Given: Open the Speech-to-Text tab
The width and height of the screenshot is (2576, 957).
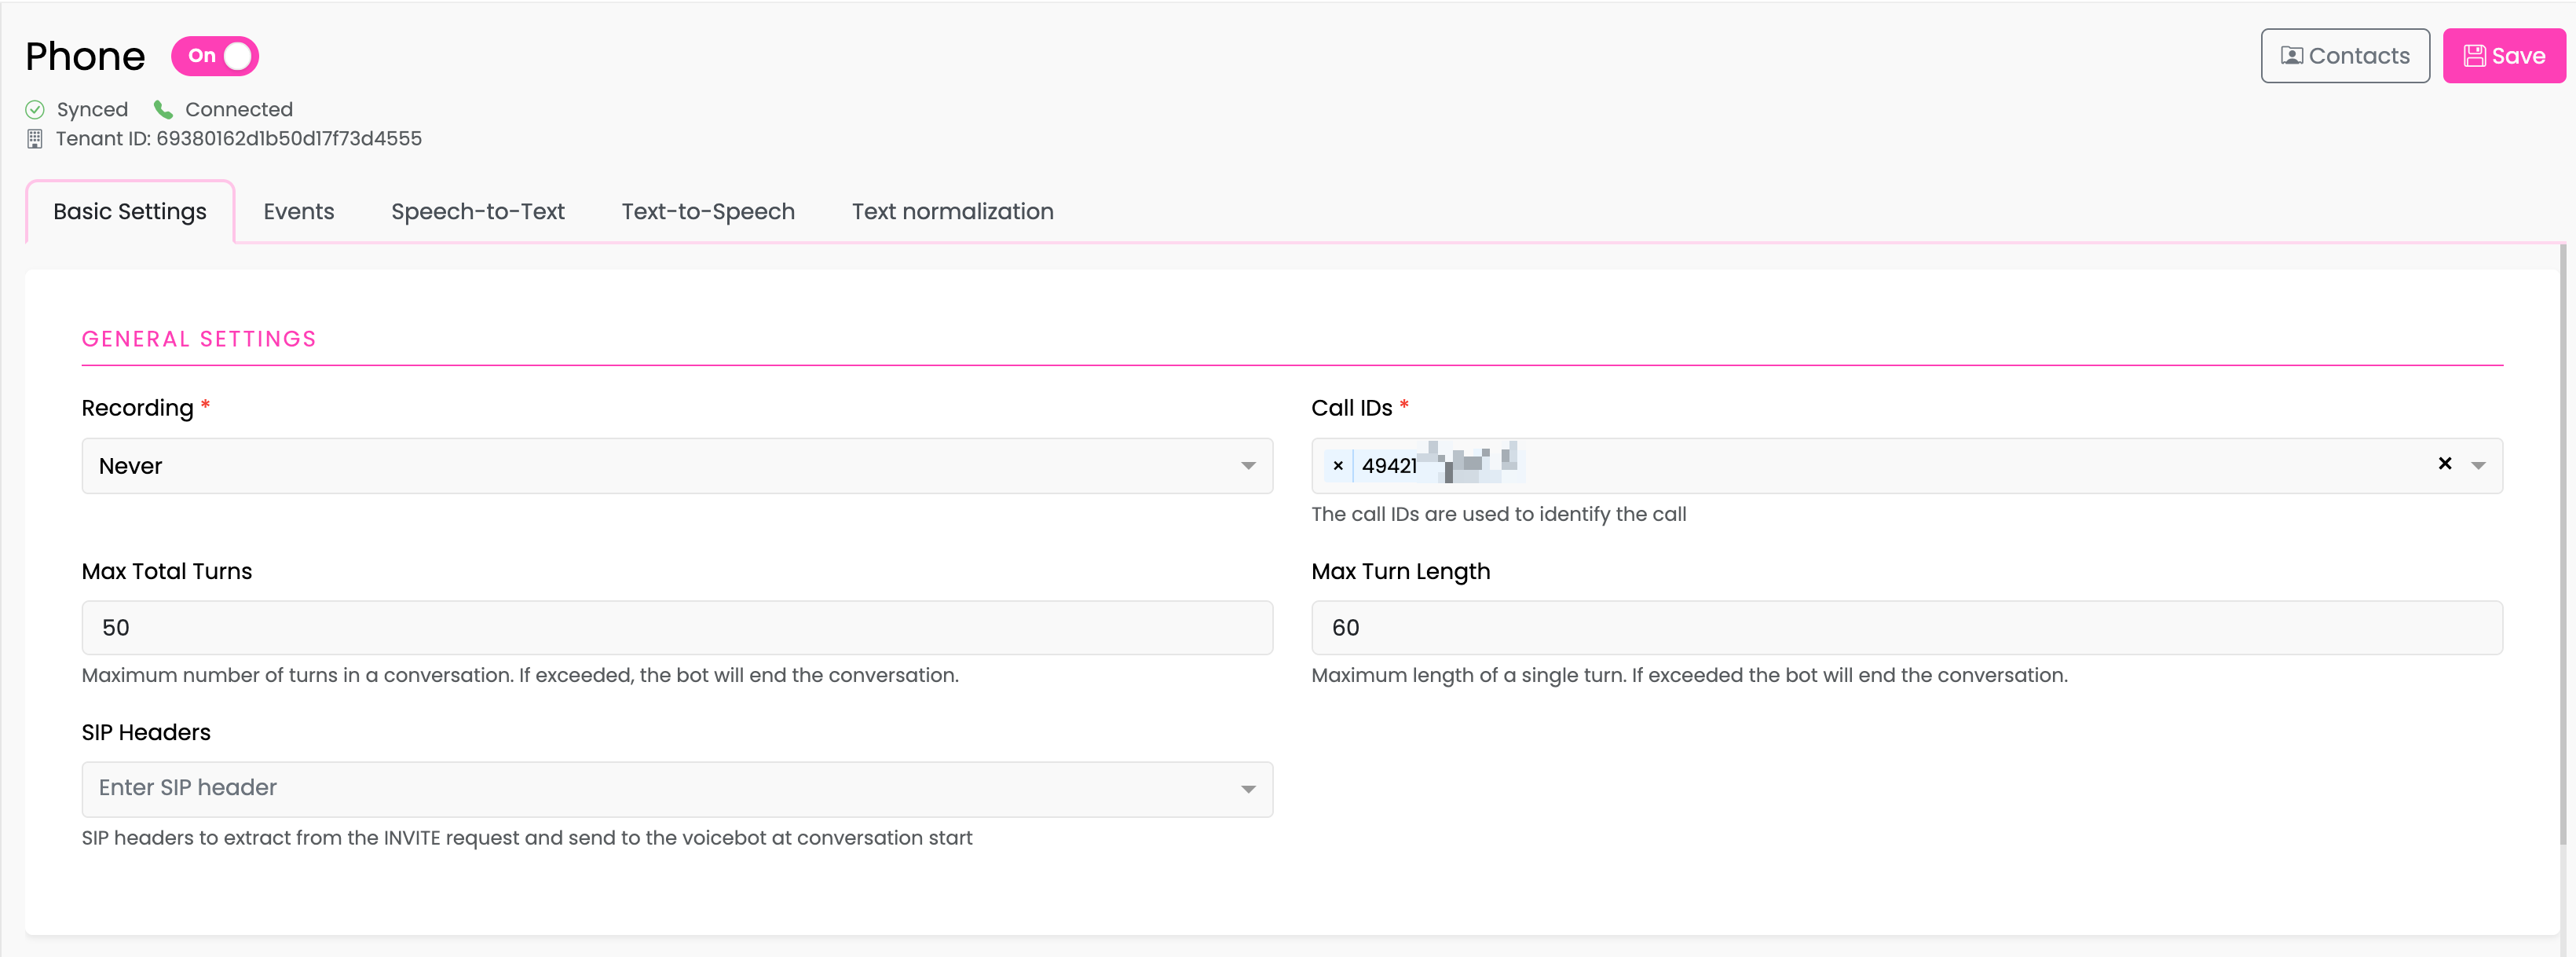Looking at the screenshot, I should [x=478, y=212].
